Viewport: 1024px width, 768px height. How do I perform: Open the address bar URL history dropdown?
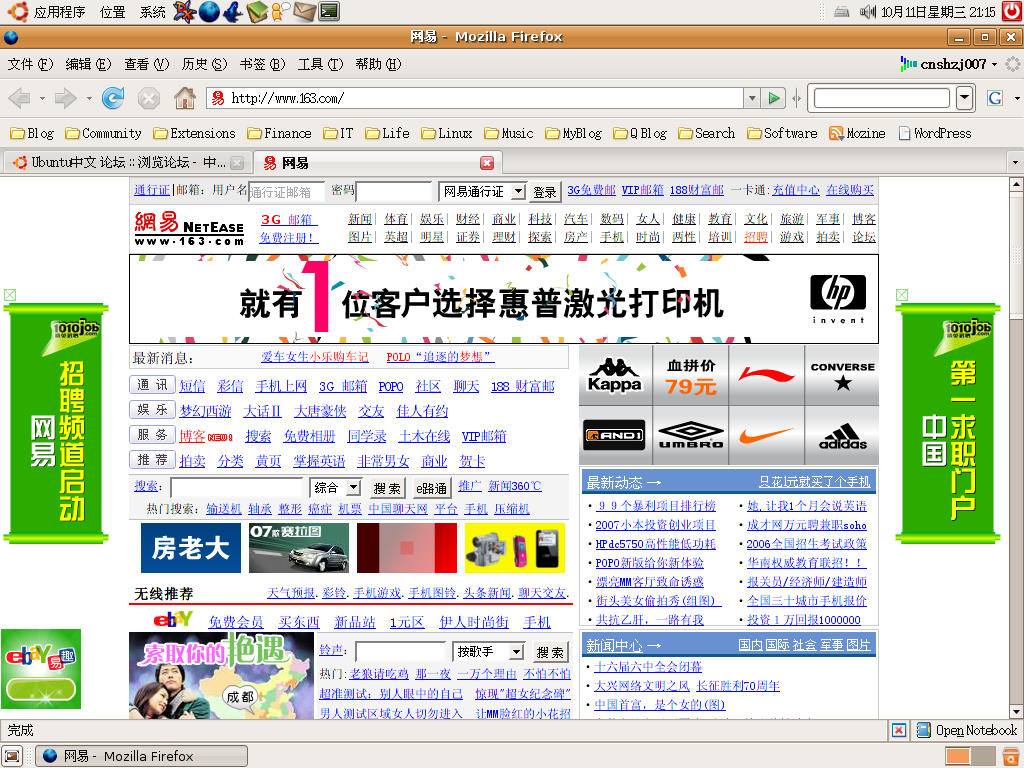pos(752,99)
